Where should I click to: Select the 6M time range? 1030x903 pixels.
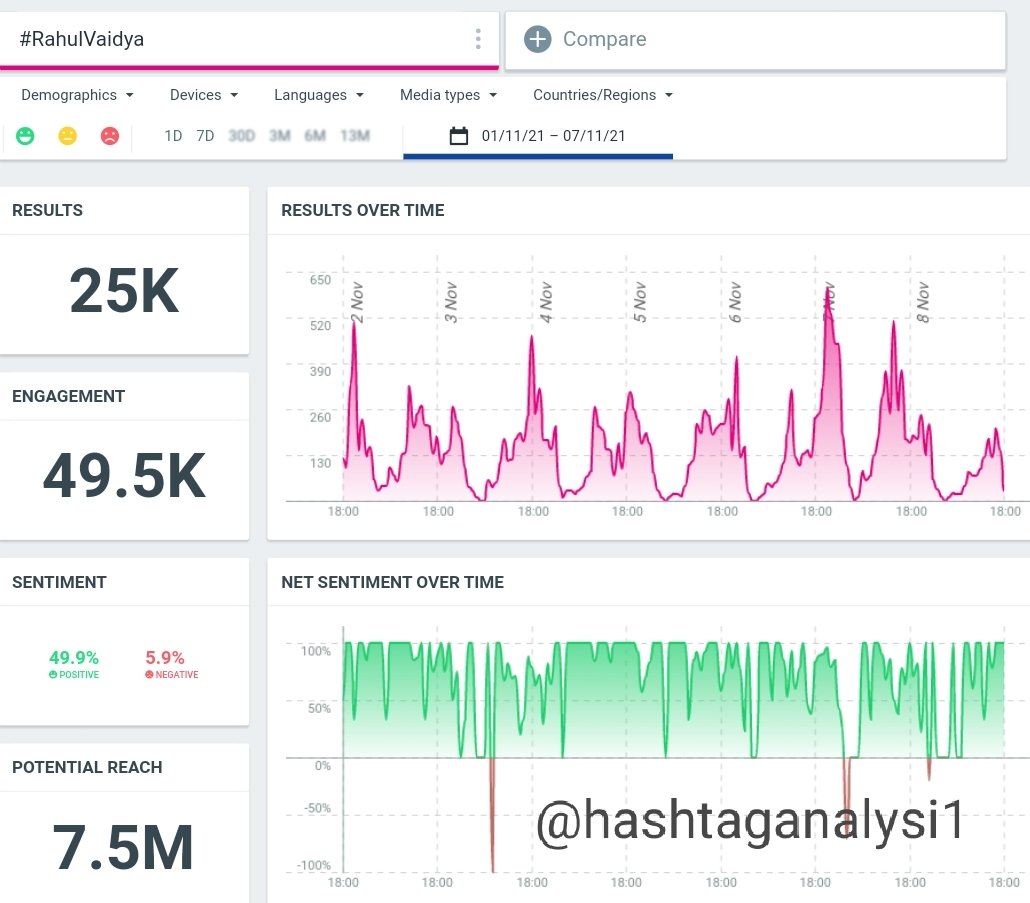[x=315, y=136]
